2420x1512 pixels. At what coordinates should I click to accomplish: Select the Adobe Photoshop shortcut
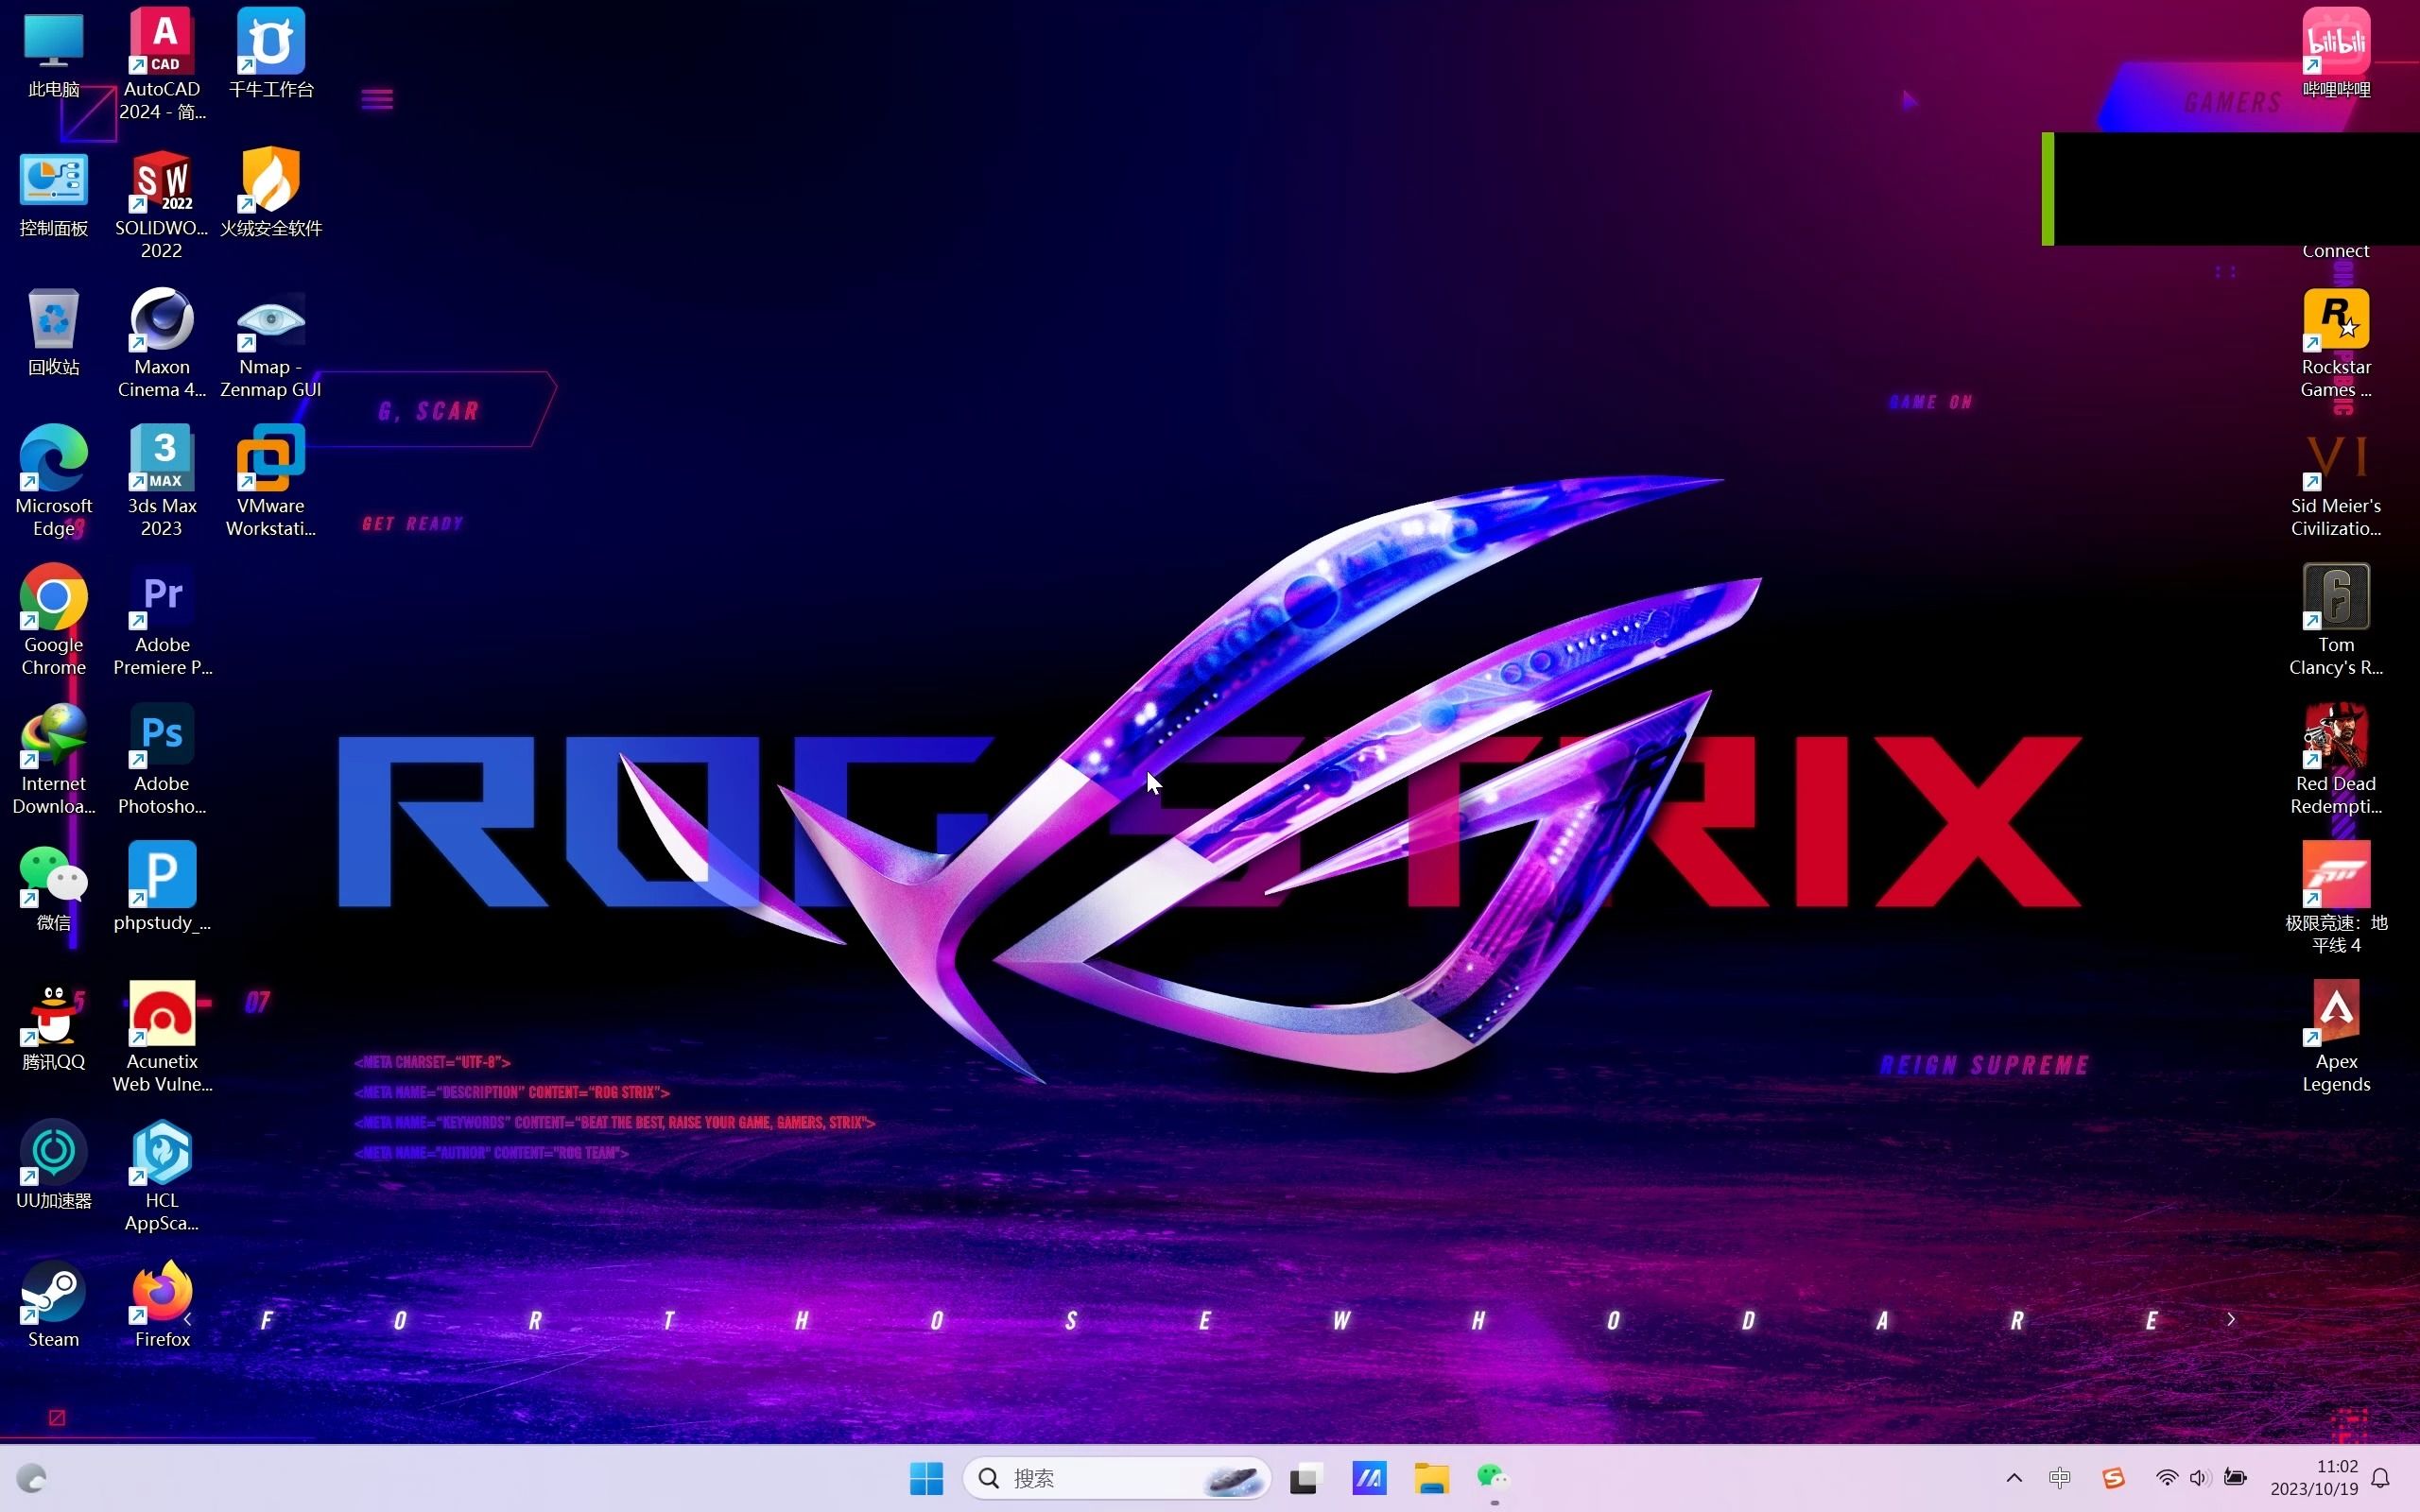point(161,760)
